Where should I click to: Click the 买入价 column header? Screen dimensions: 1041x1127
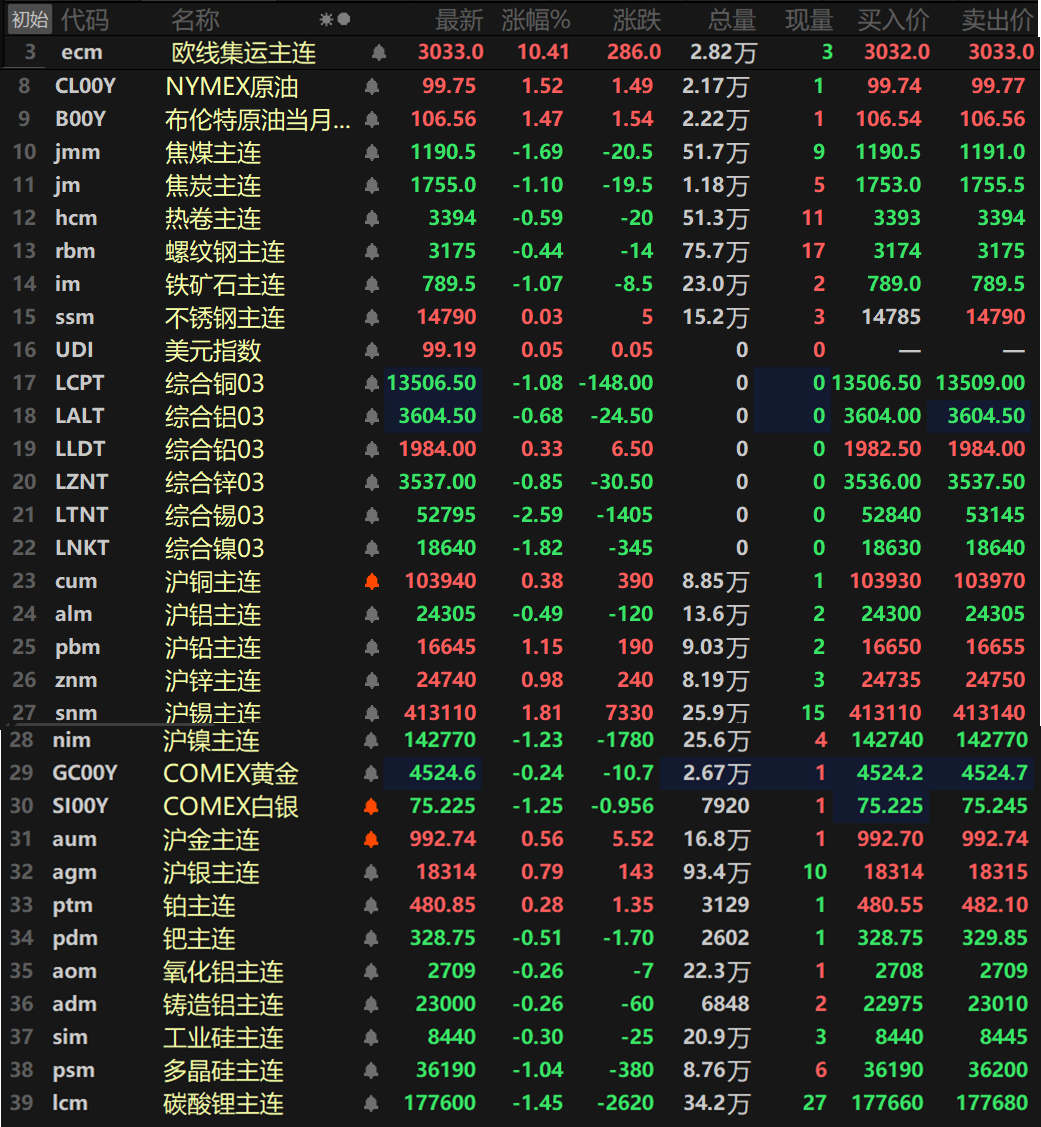pos(894,20)
